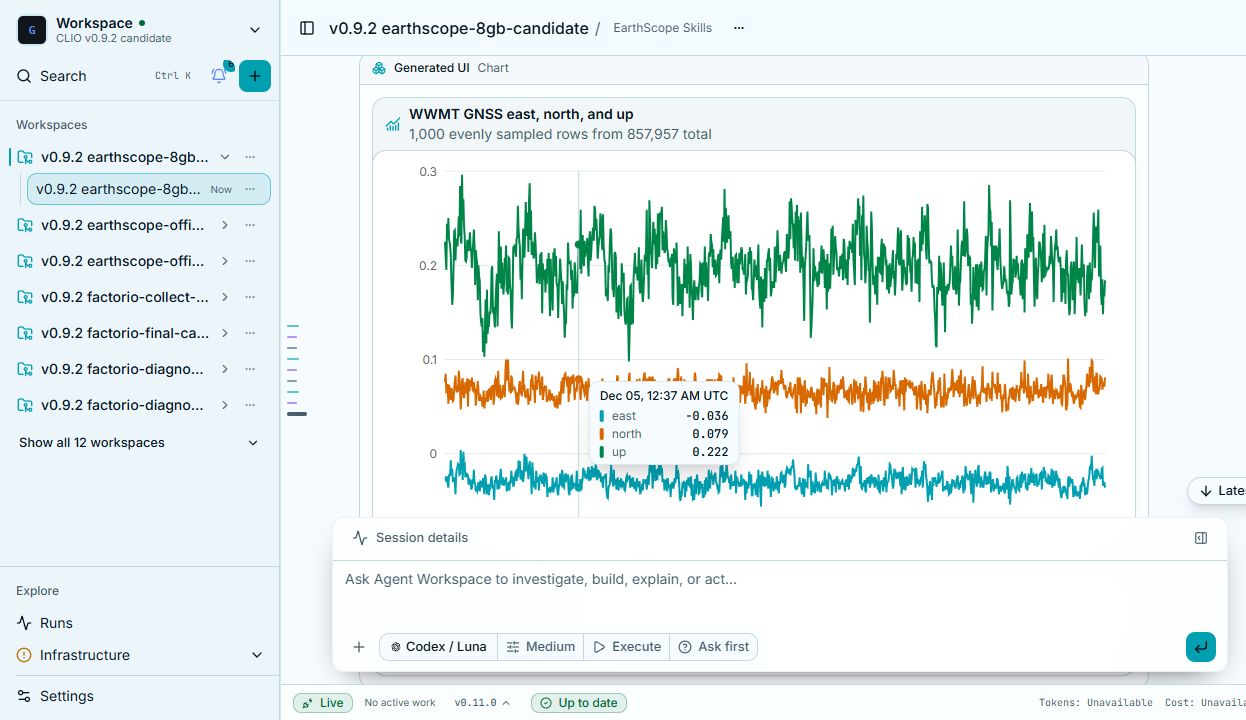Expand the v0.9.2 factorio-collect workspace
1246x720 pixels.
point(225,297)
